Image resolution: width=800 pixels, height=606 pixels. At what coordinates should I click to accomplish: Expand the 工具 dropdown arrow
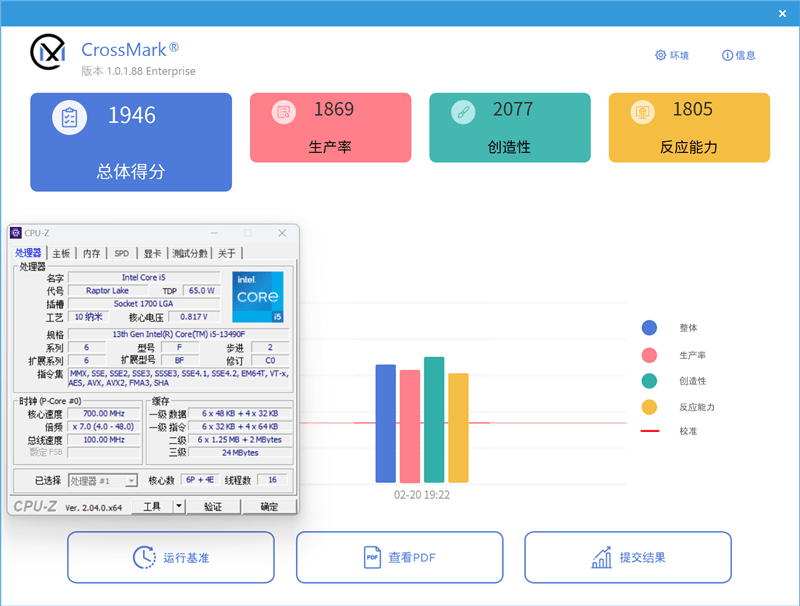click(179, 507)
